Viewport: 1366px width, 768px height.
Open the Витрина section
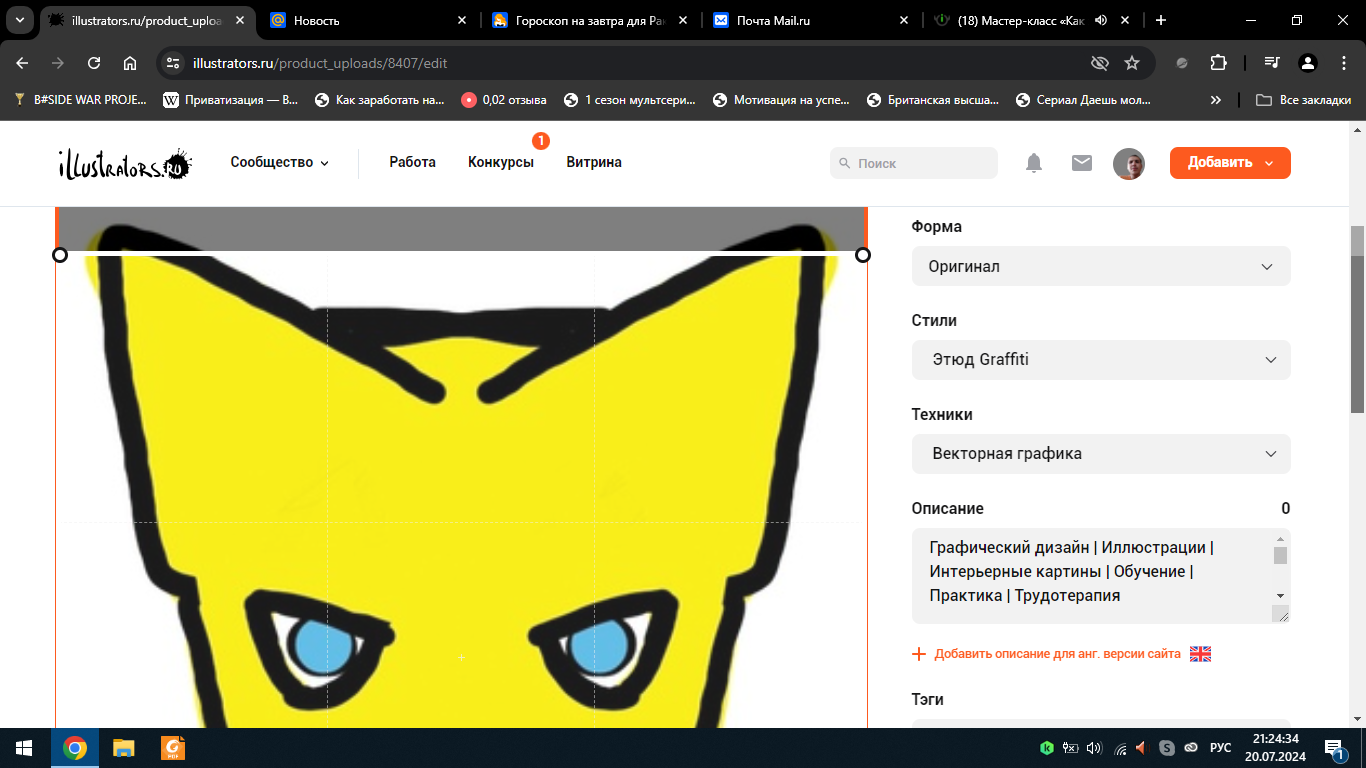[x=594, y=162]
